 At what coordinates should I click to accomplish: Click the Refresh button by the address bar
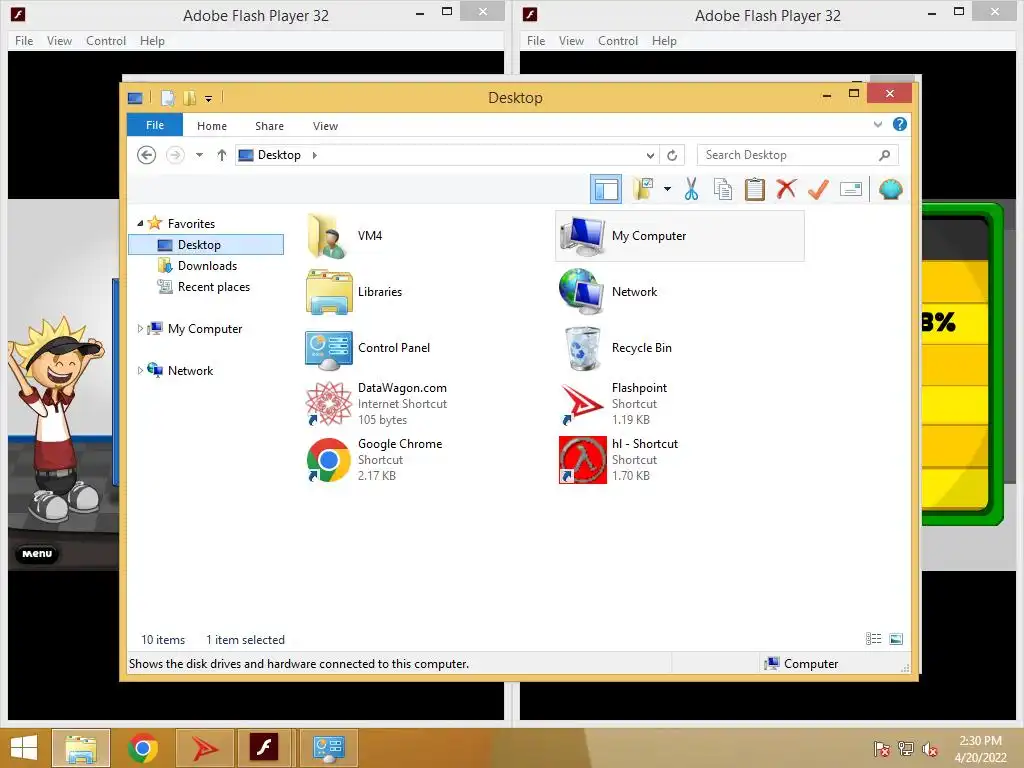672,155
